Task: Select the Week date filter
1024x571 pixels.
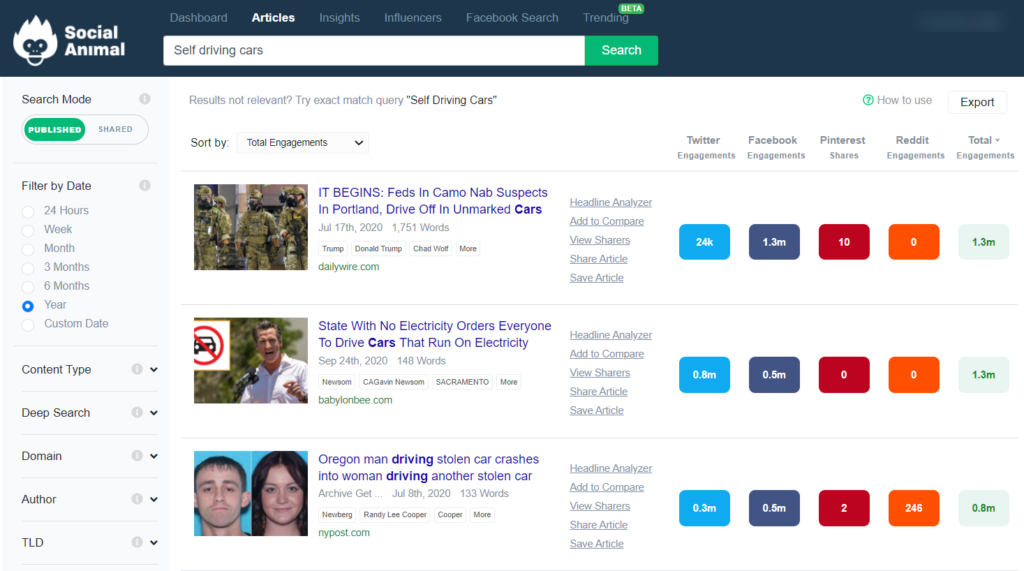Action: (x=28, y=231)
